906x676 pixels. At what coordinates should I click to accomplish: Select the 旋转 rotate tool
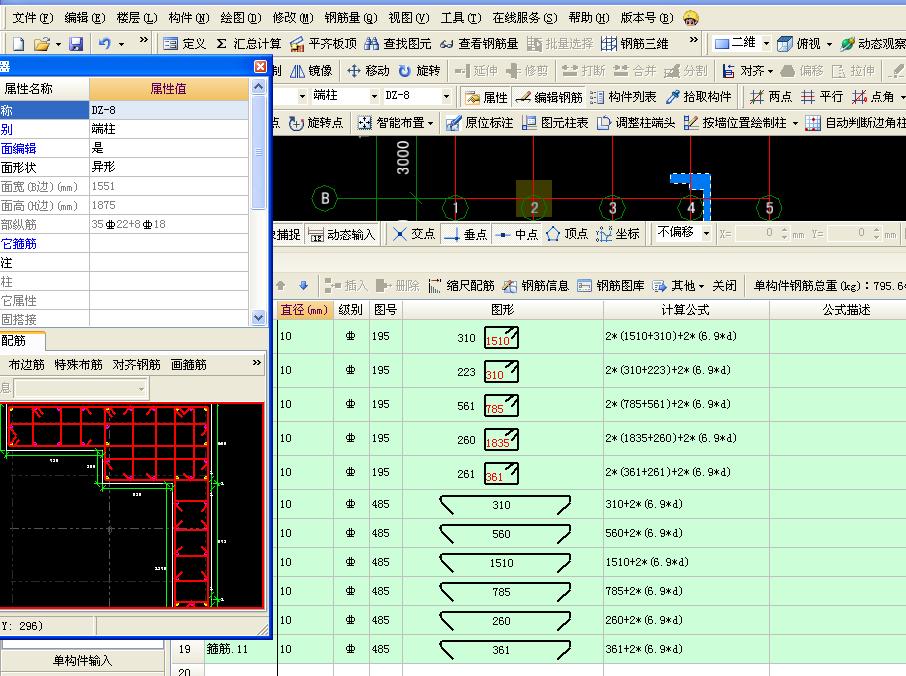click(x=419, y=70)
